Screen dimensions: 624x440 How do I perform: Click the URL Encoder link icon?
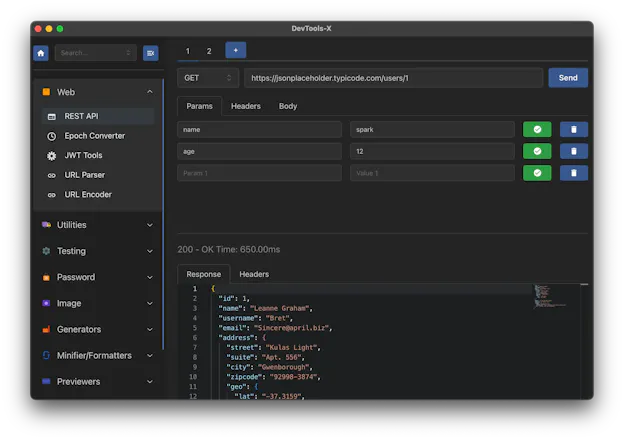coord(52,195)
